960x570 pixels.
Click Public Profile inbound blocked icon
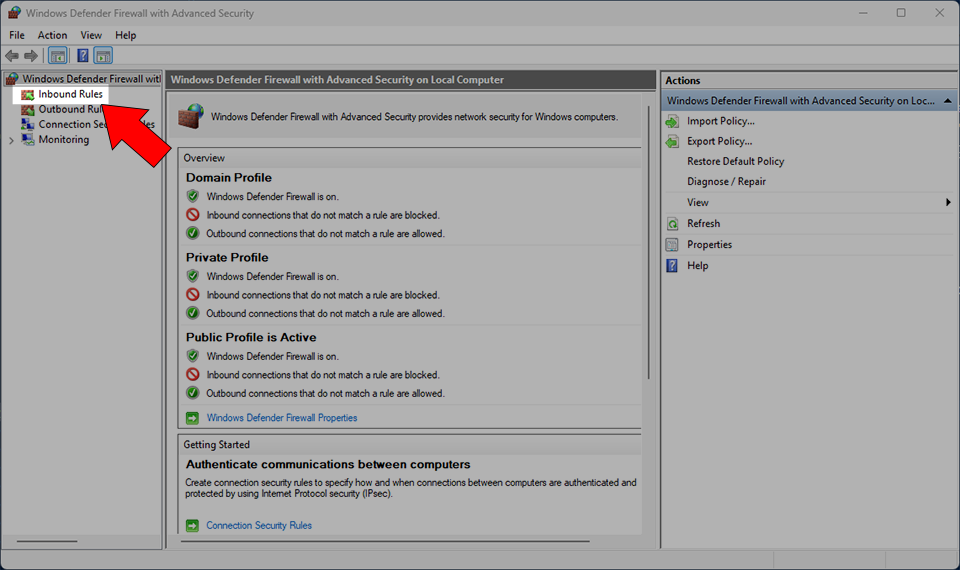pyautogui.click(x=193, y=374)
